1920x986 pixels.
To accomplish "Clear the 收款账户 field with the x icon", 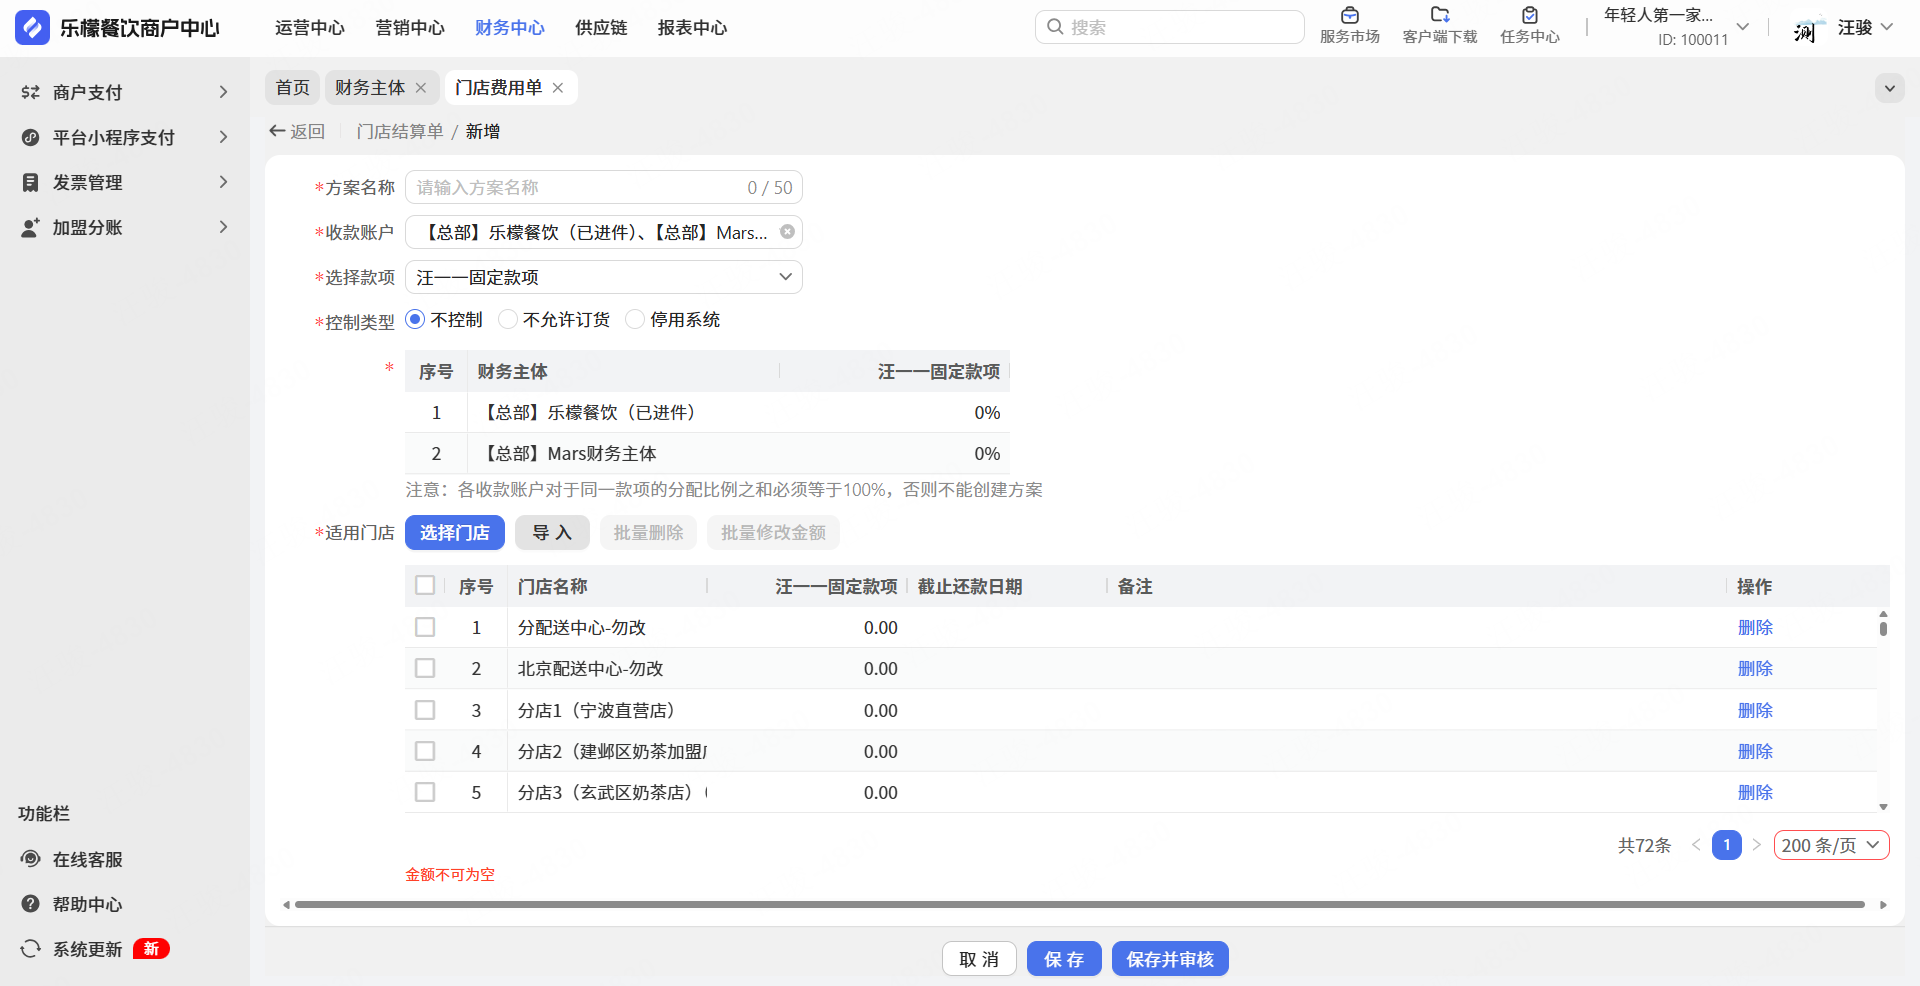I will (787, 232).
